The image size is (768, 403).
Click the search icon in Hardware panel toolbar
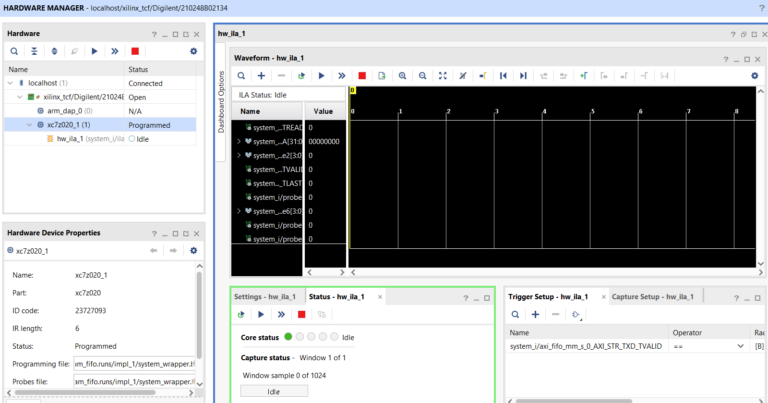tap(14, 51)
